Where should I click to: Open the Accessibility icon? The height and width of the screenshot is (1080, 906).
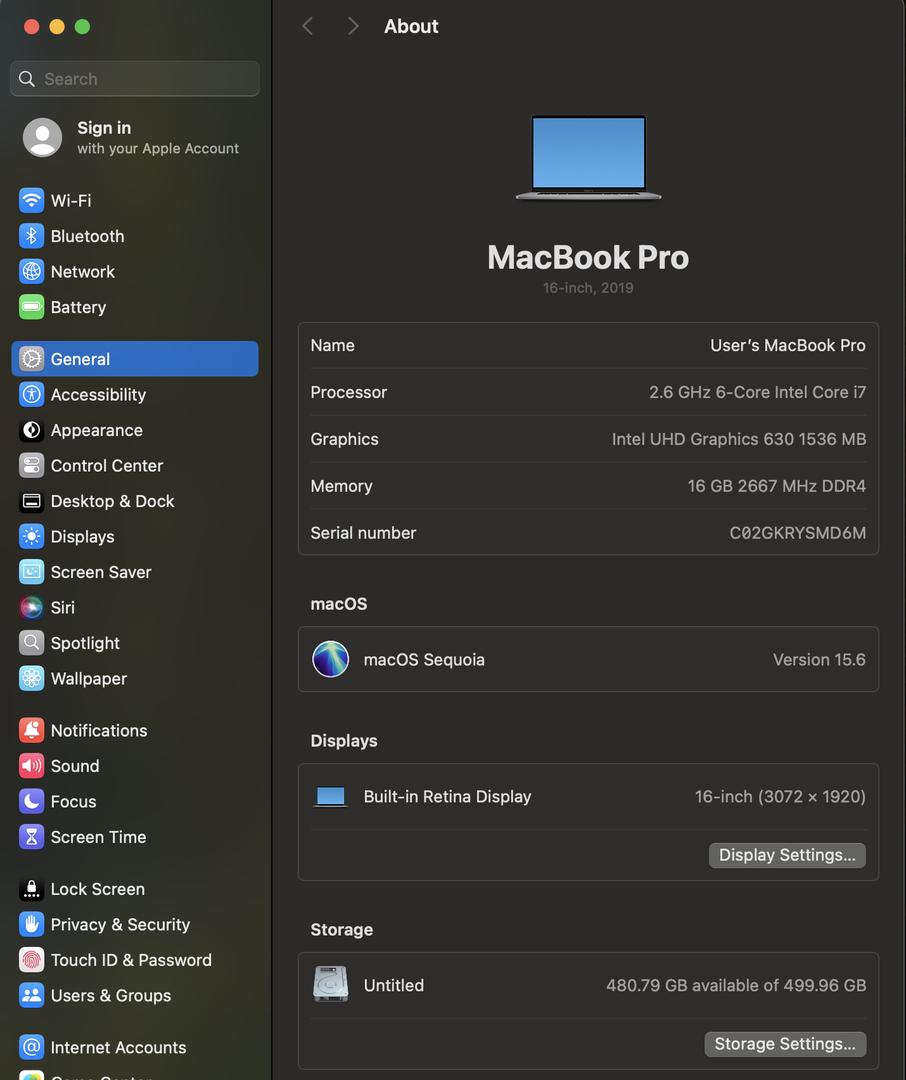[31, 395]
